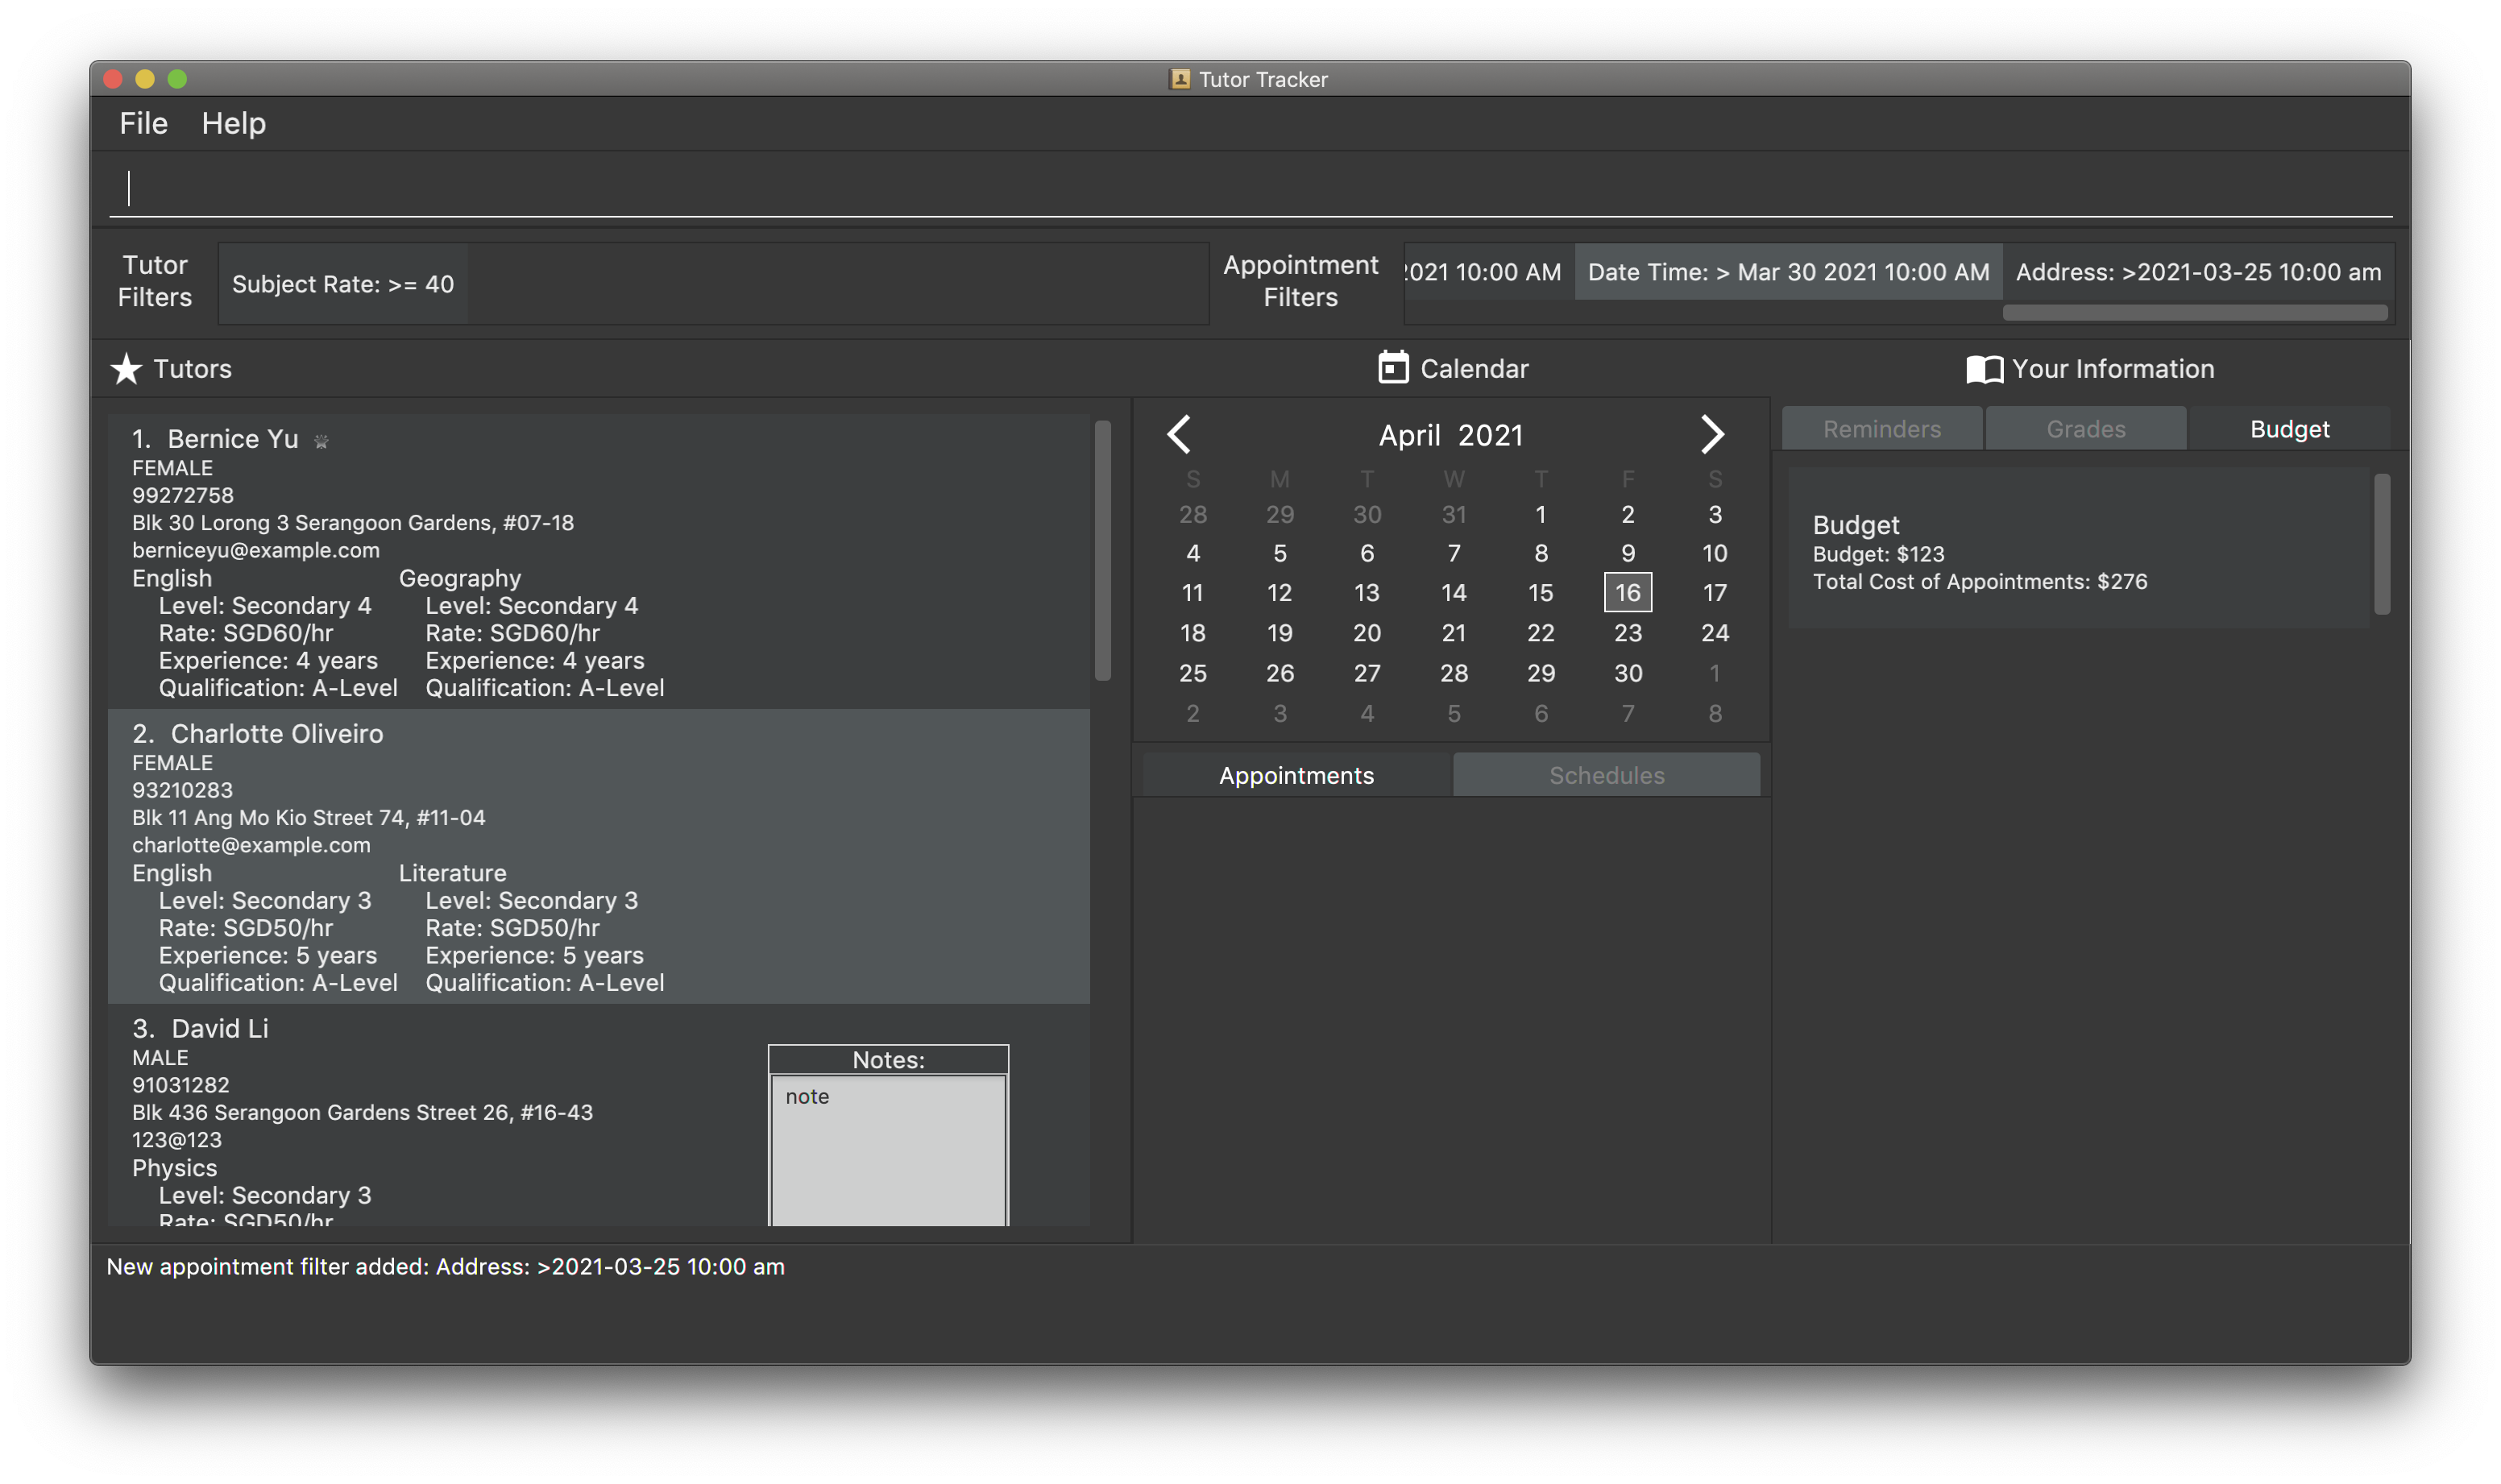This screenshot has height=1484, width=2501.
Task: Click 'Total Cost of Appointments: $276'
Action: click(x=1980, y=582)
